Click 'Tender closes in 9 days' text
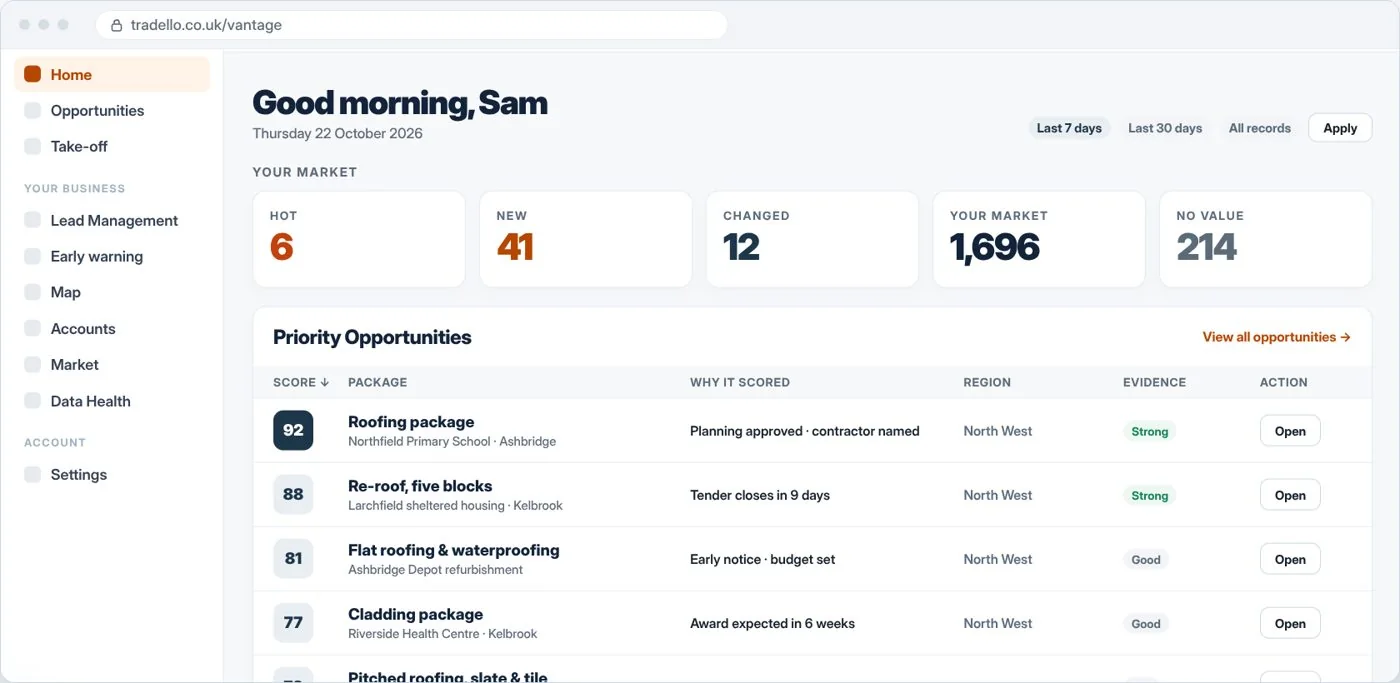This screenshot has height=683, width=1400. coord(760,495)
